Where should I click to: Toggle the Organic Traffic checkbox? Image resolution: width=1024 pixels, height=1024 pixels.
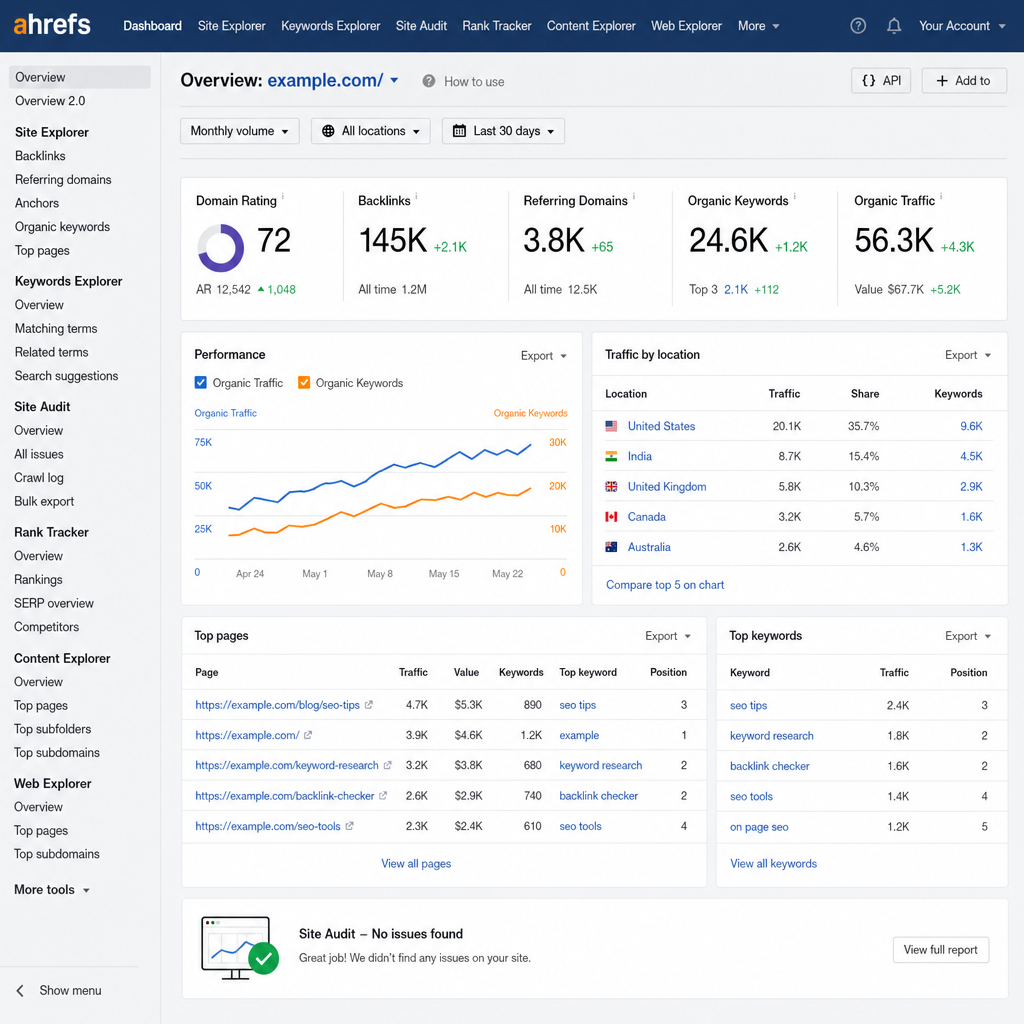click(x=200, y=383)
